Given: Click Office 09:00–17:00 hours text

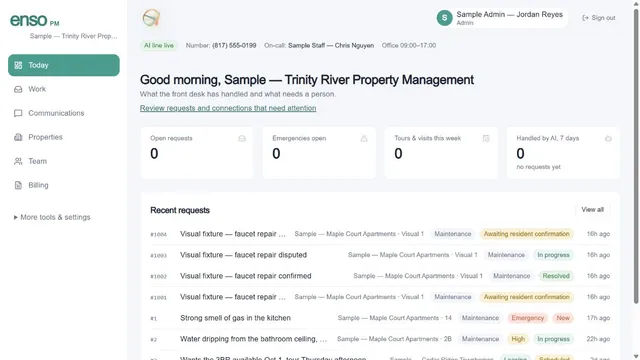Looking at the screenshot, I should pyautogui.click(x=409, y=45).
